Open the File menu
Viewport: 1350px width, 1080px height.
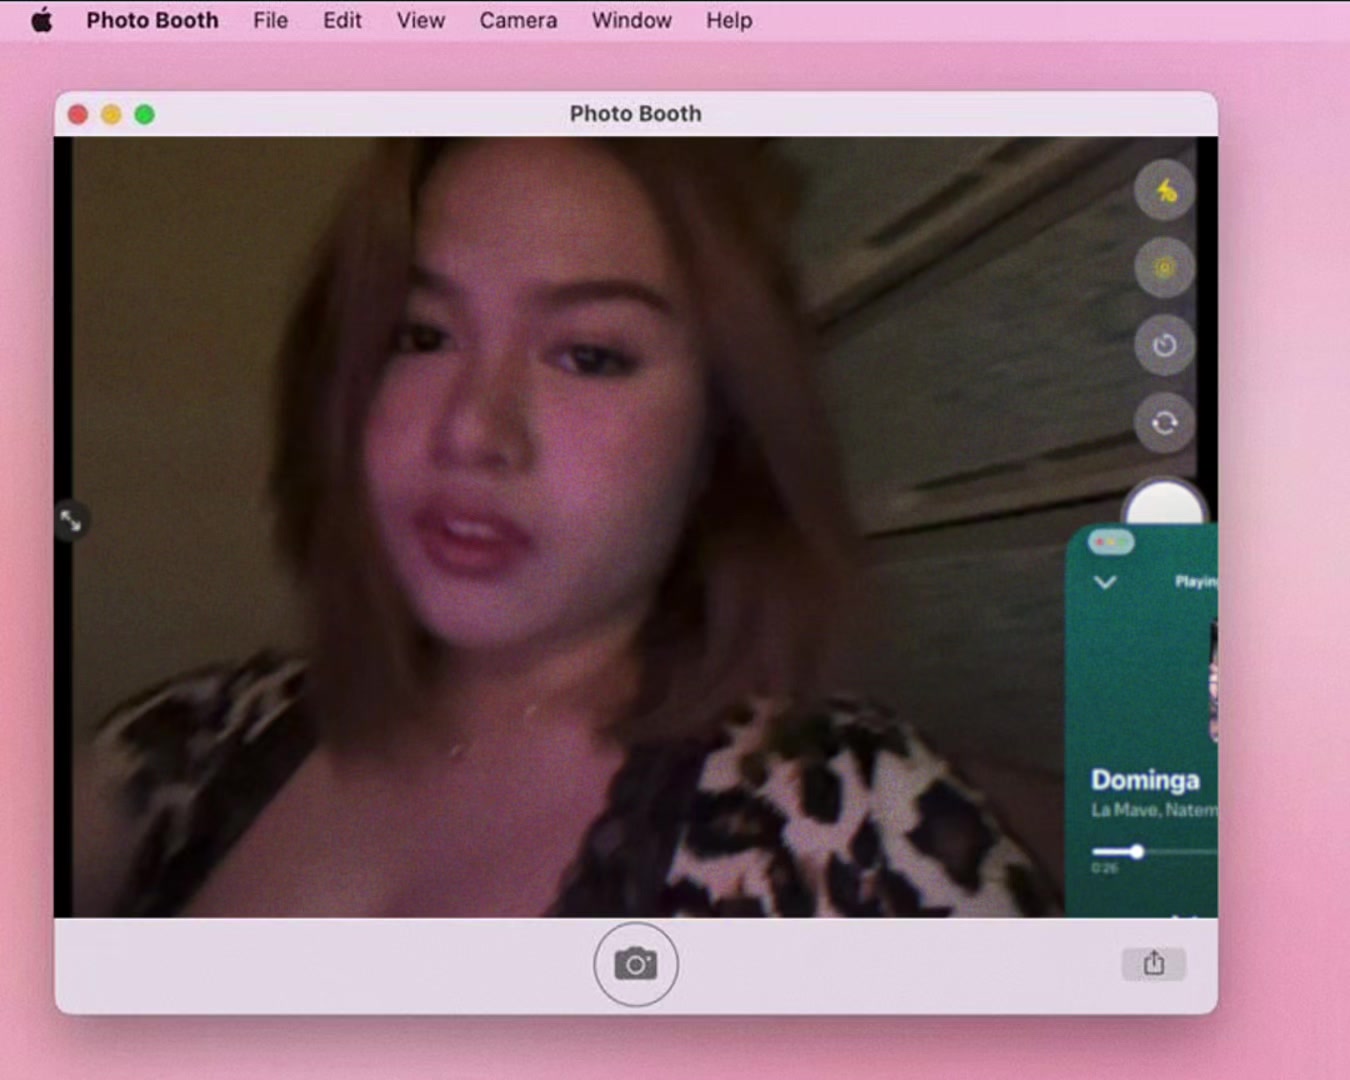click(x=270, y=20)
